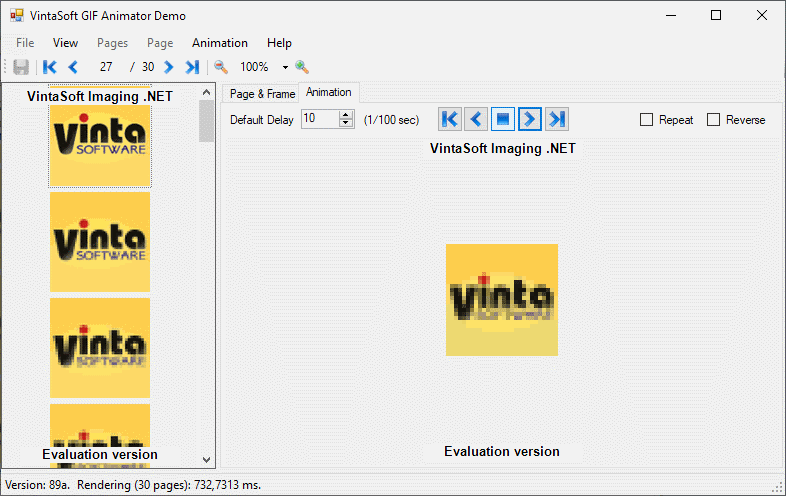
Task: Enable the Repeat checkbox
Action: (647, 120)
